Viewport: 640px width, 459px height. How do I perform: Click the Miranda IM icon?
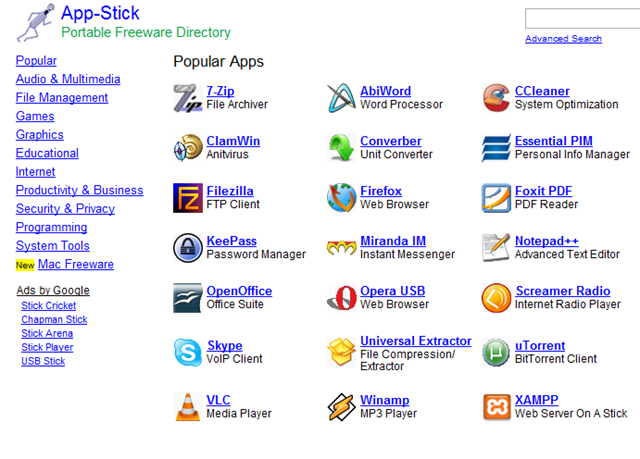[x=341, y=248]
